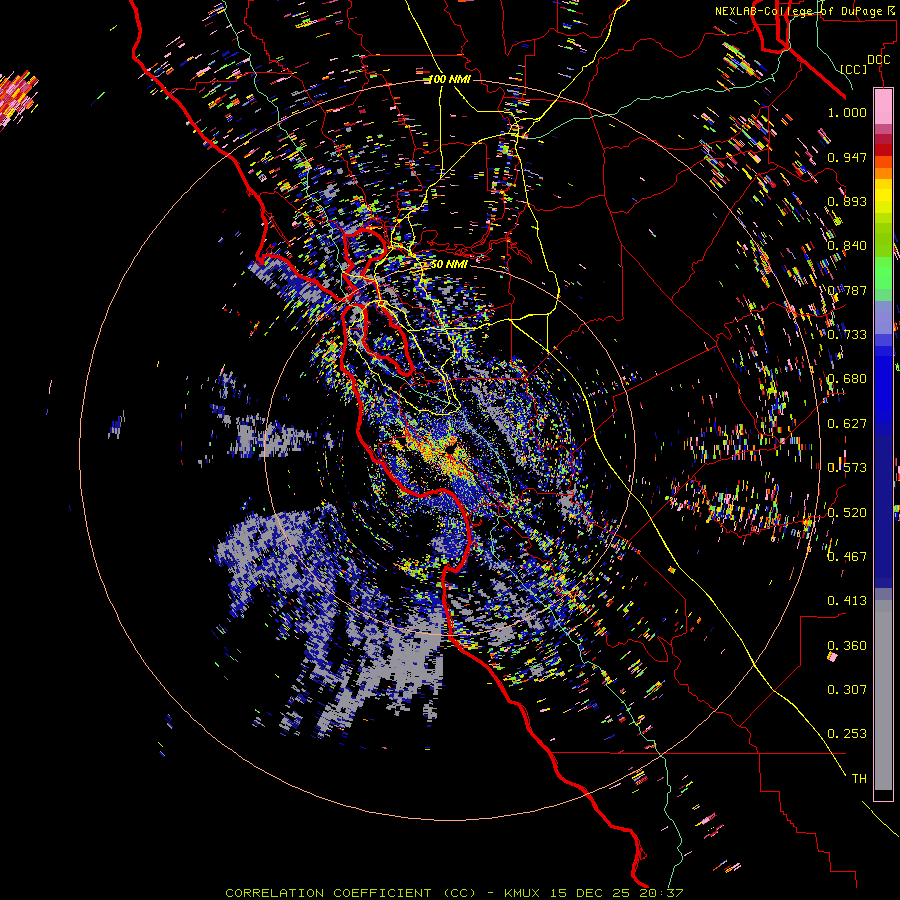This screenshot has height=900, width=900.
Task: Click the pink-red echo cluster at the upper-left edge
Action: click(17, 98)
